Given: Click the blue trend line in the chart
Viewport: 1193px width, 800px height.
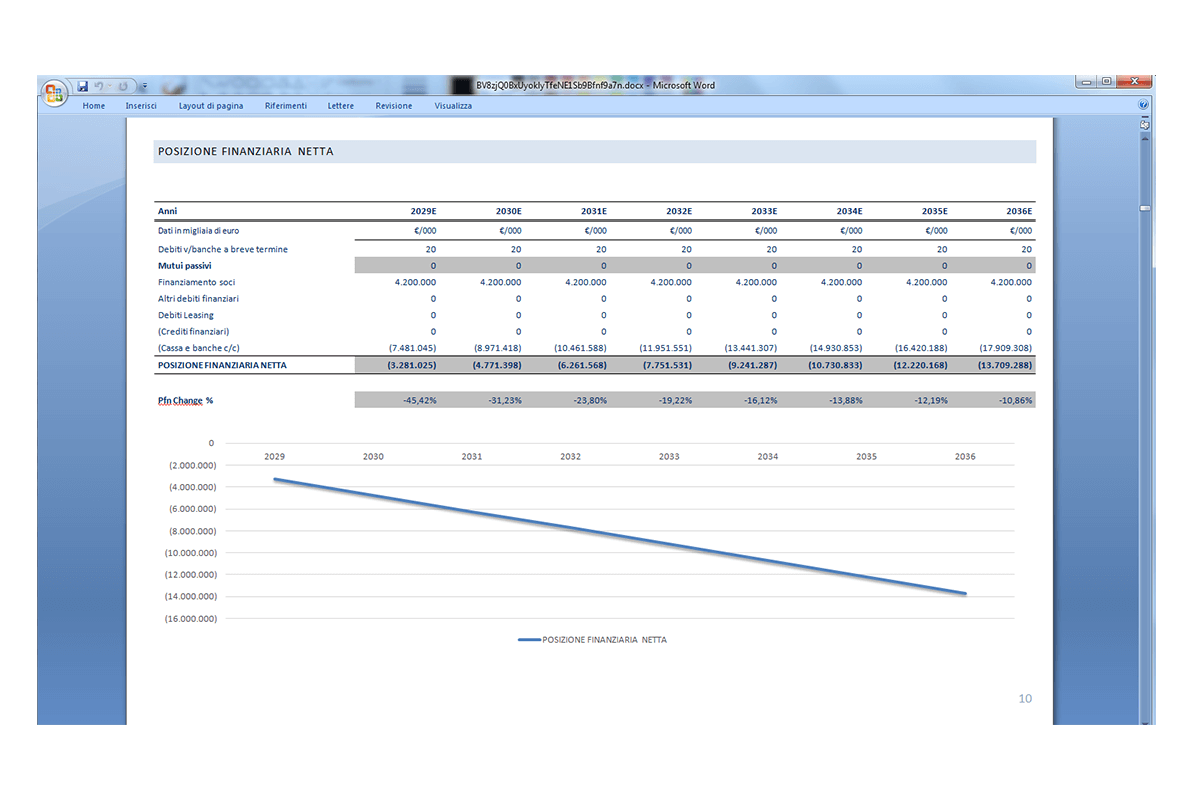Looking at the screenshot, I should 620,536.
